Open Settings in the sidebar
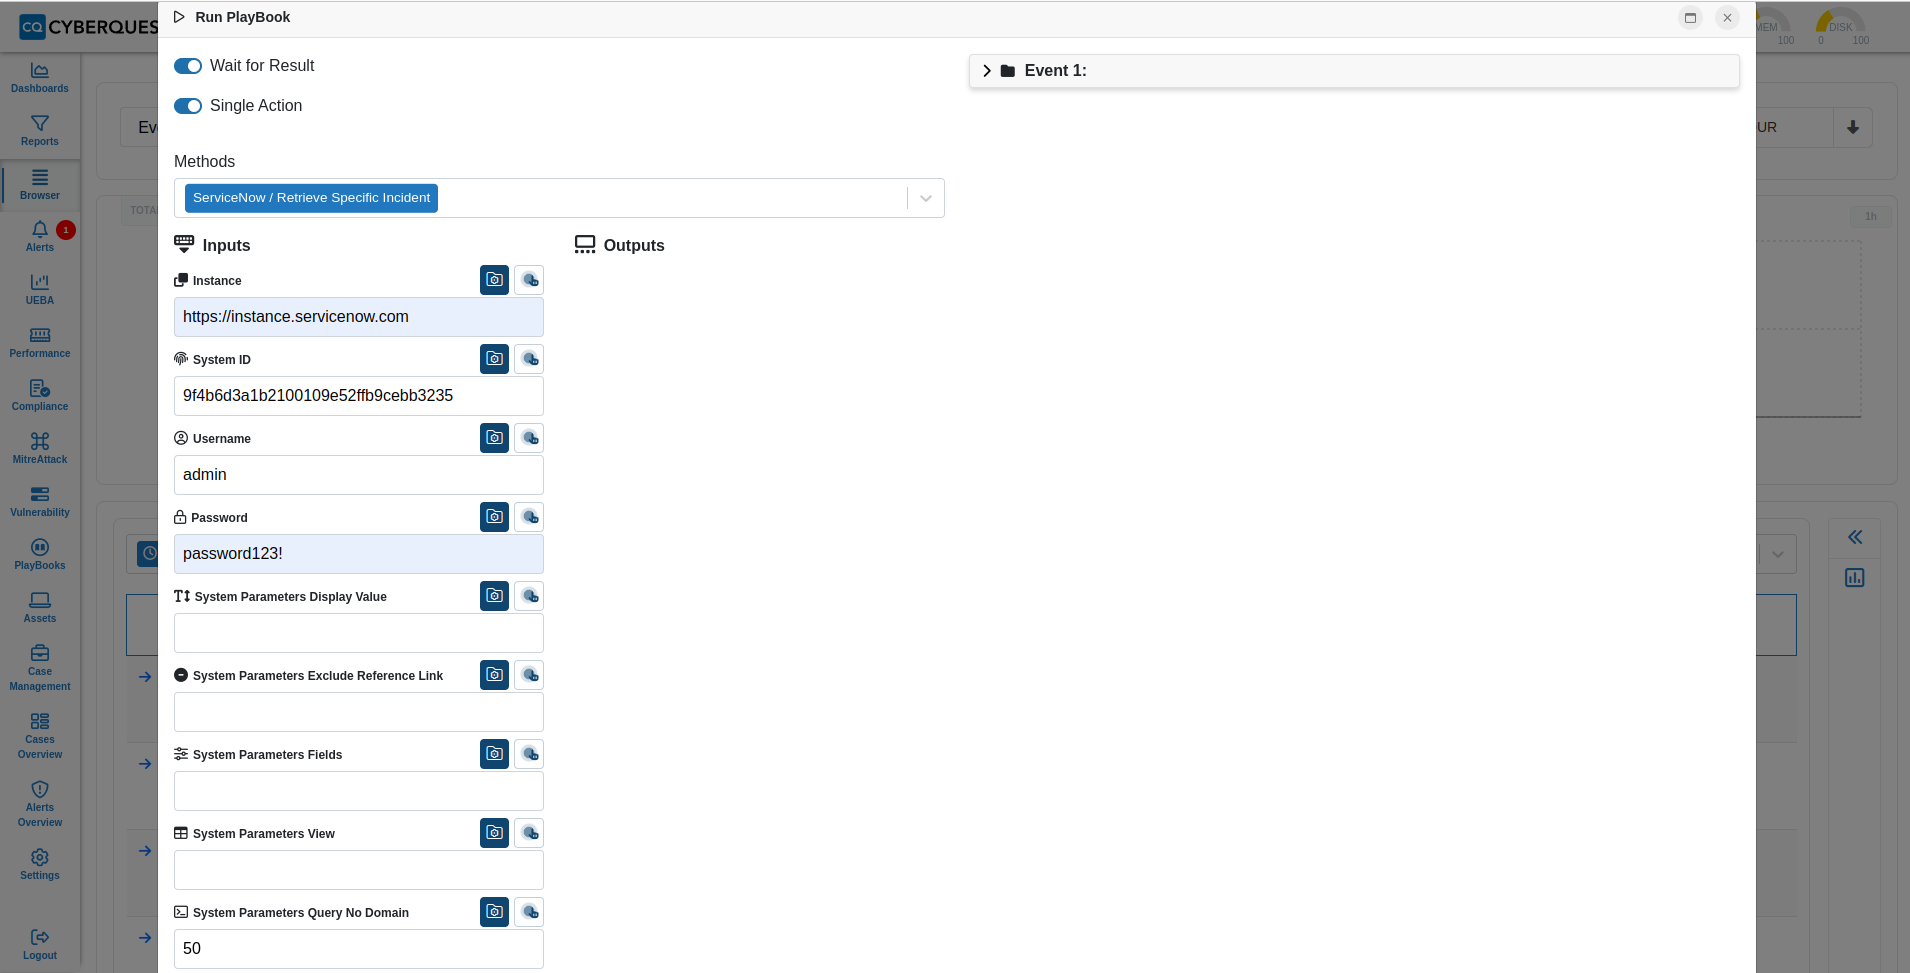 click(40, 865)
